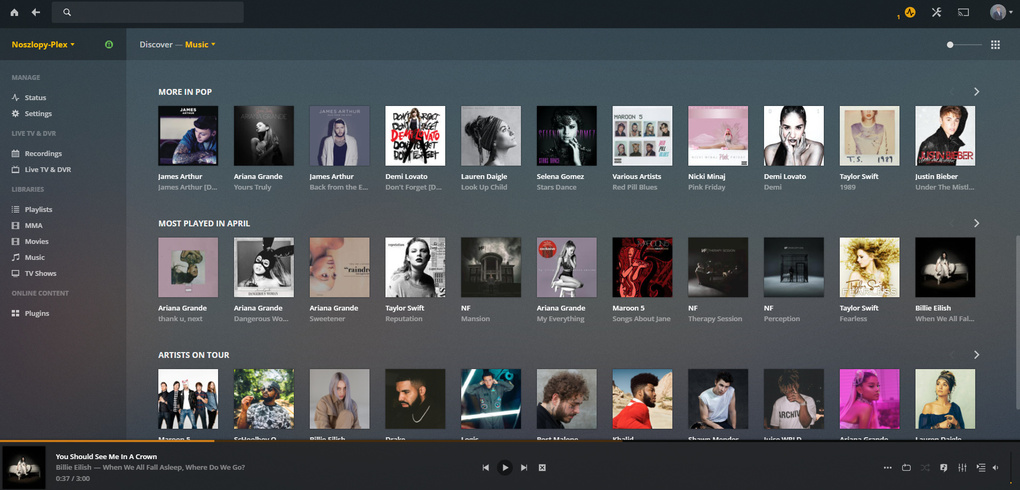Click the green server secure-connection icon

pyautogui.click(x=109, y=45)
